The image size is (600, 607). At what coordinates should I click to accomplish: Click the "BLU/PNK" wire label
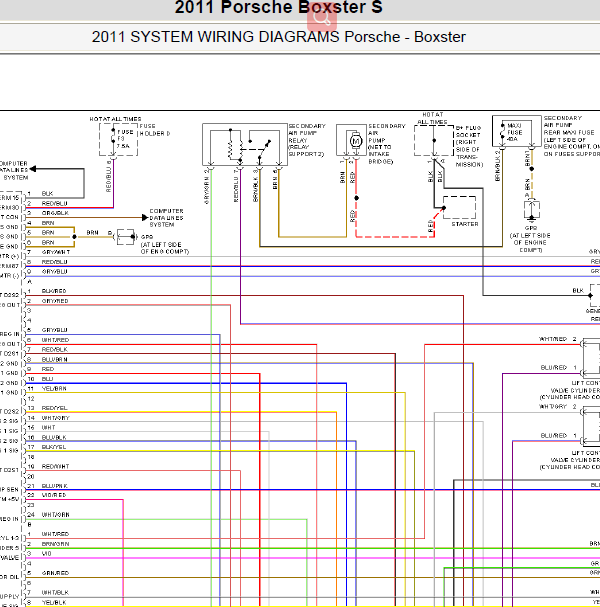(55, 486)
